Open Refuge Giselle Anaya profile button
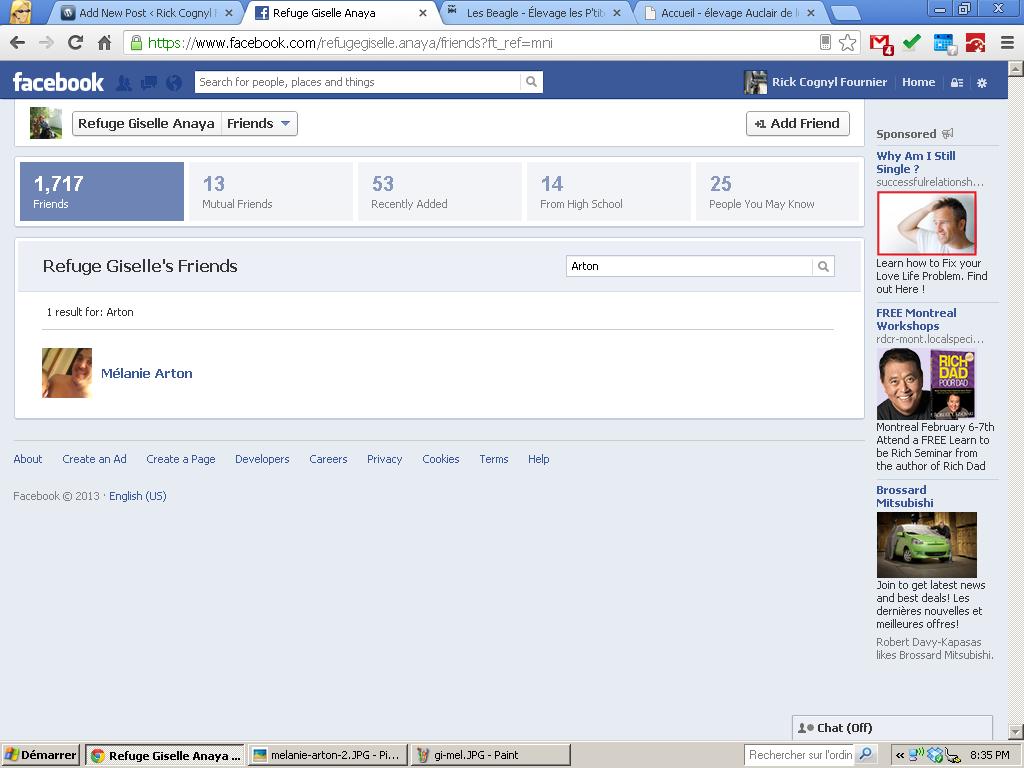Viewport: 1024px width, 768px height. click(147, 123)
